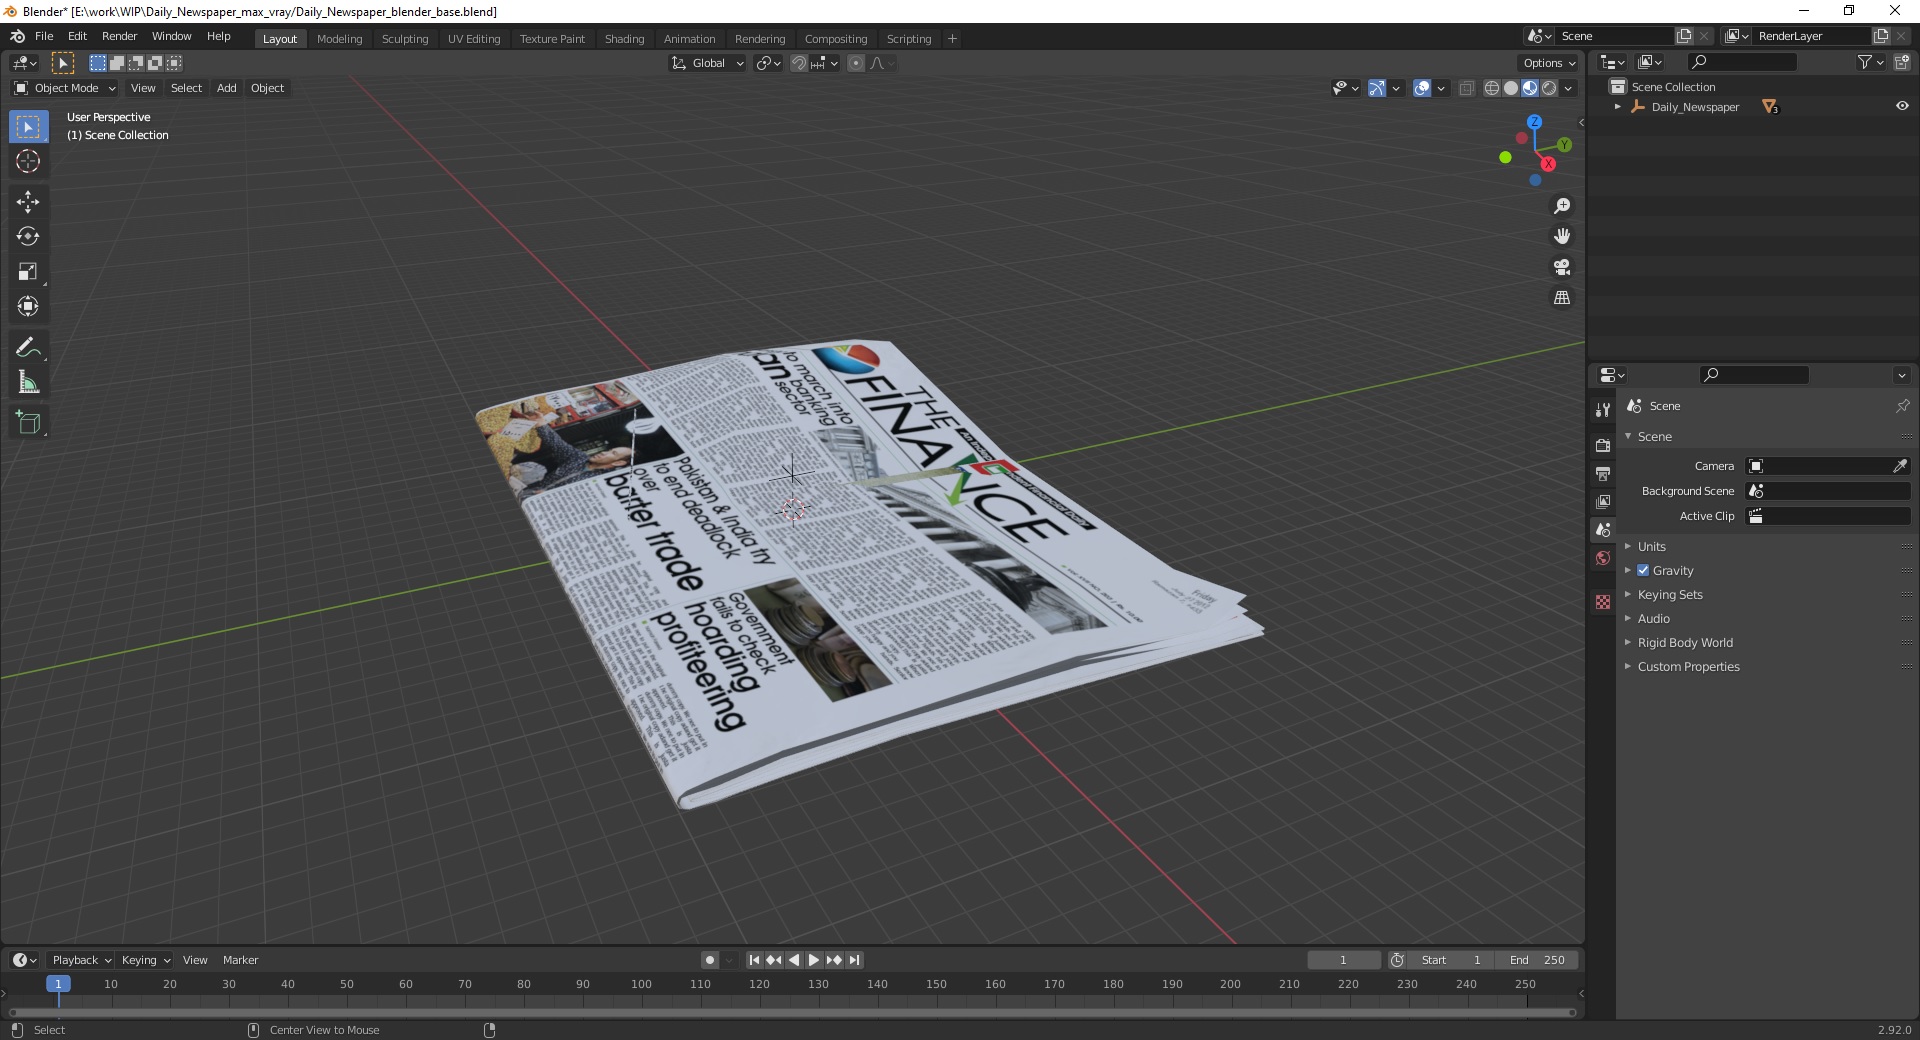Select solid viewport shading

1511,88
